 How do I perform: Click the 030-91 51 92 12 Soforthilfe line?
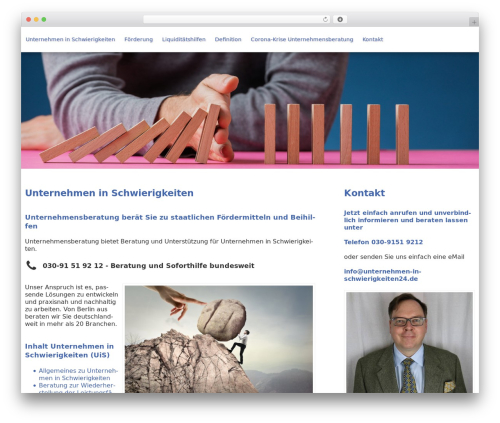[148, 266]
